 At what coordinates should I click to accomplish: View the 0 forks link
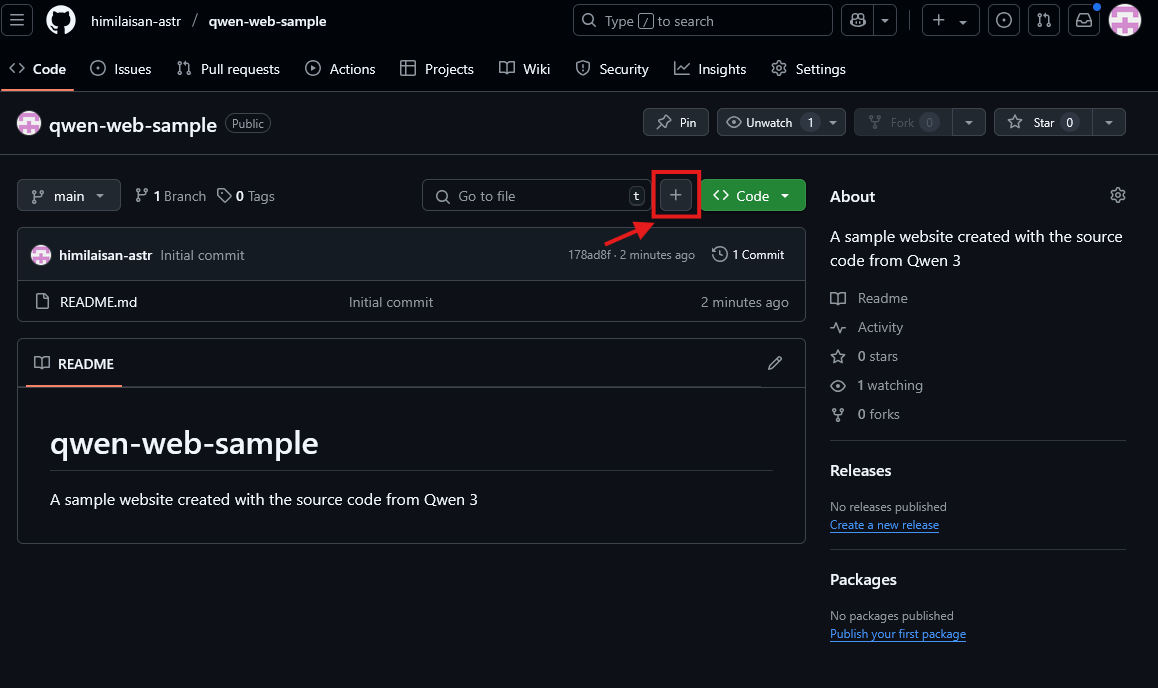(x=878, y=414)
